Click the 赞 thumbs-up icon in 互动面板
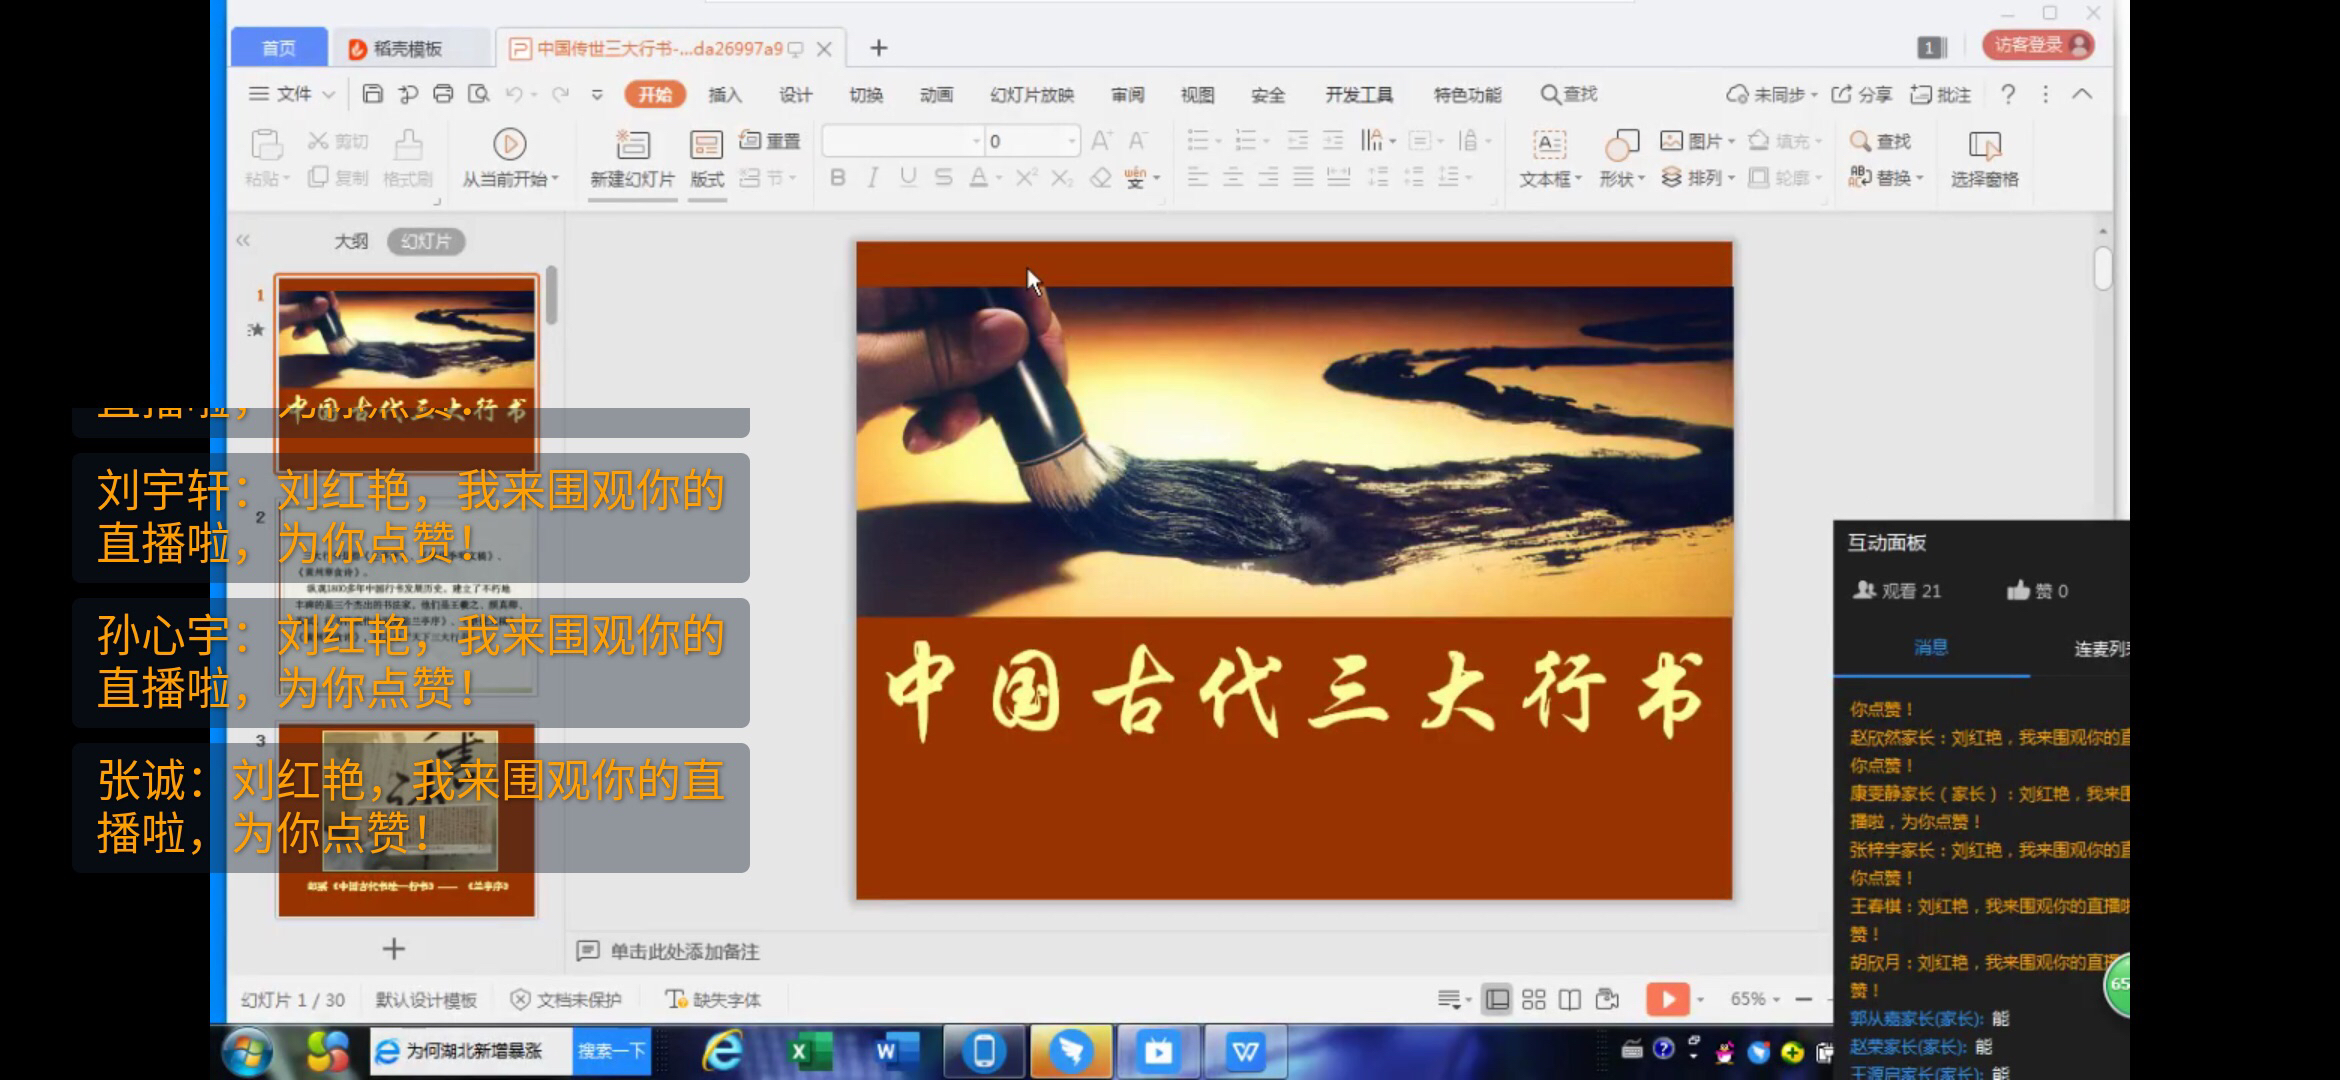2340x1080 pixels. (2018, 591)
